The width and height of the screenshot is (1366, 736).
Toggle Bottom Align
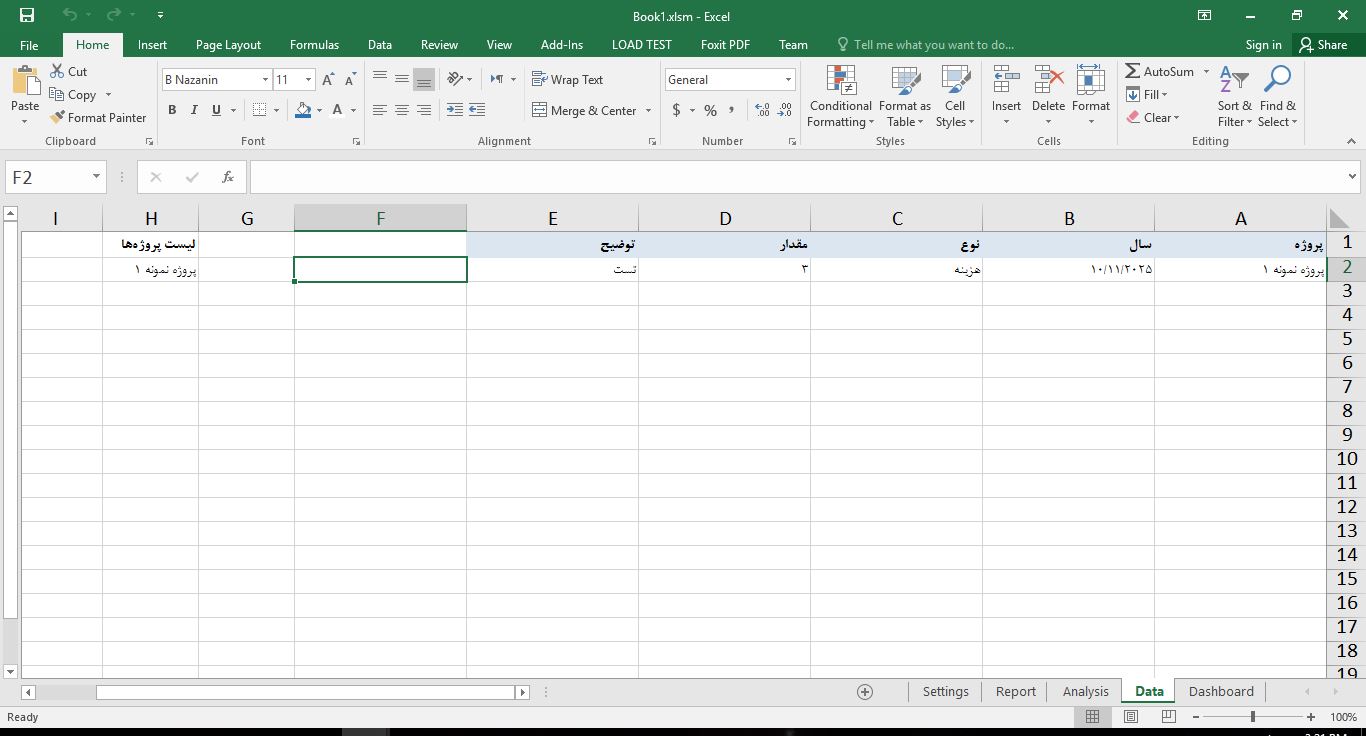tap(423, 79)
